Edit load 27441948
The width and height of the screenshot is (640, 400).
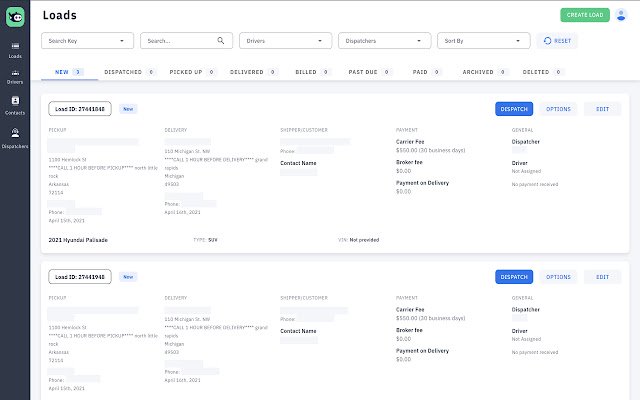[x=602, y=277]
